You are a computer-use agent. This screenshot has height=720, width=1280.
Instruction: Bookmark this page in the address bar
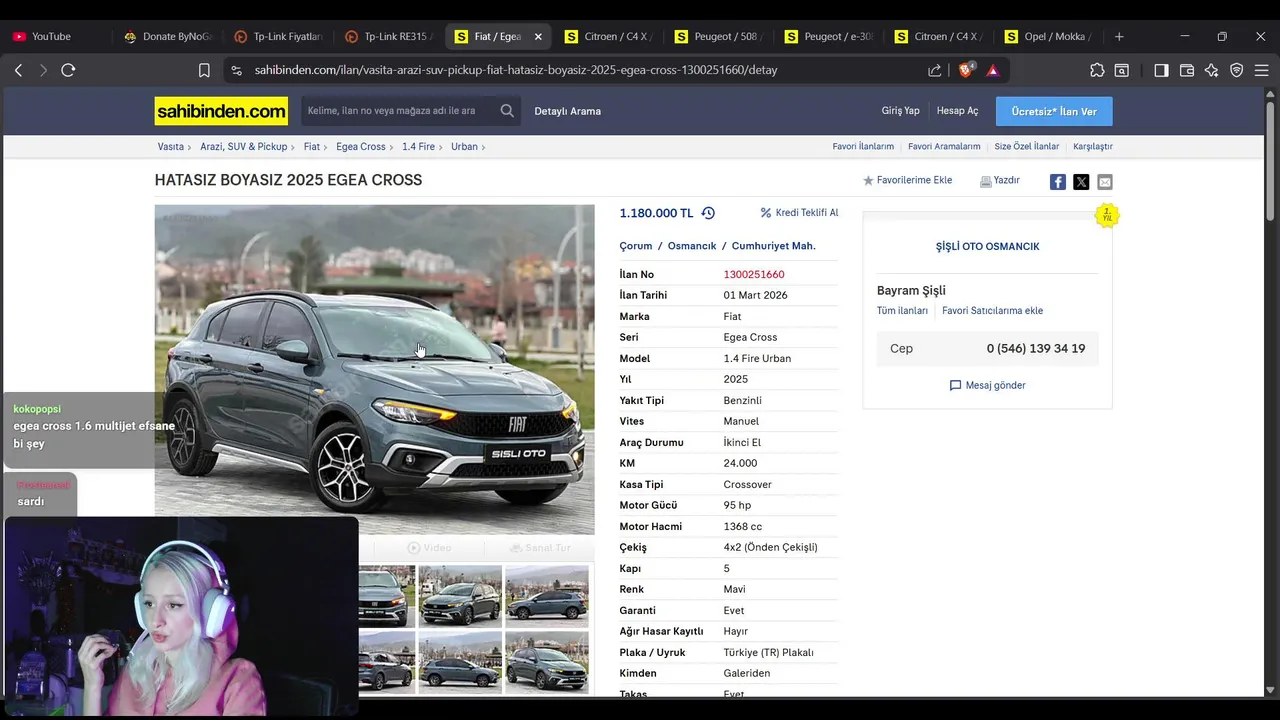[204, 70]
